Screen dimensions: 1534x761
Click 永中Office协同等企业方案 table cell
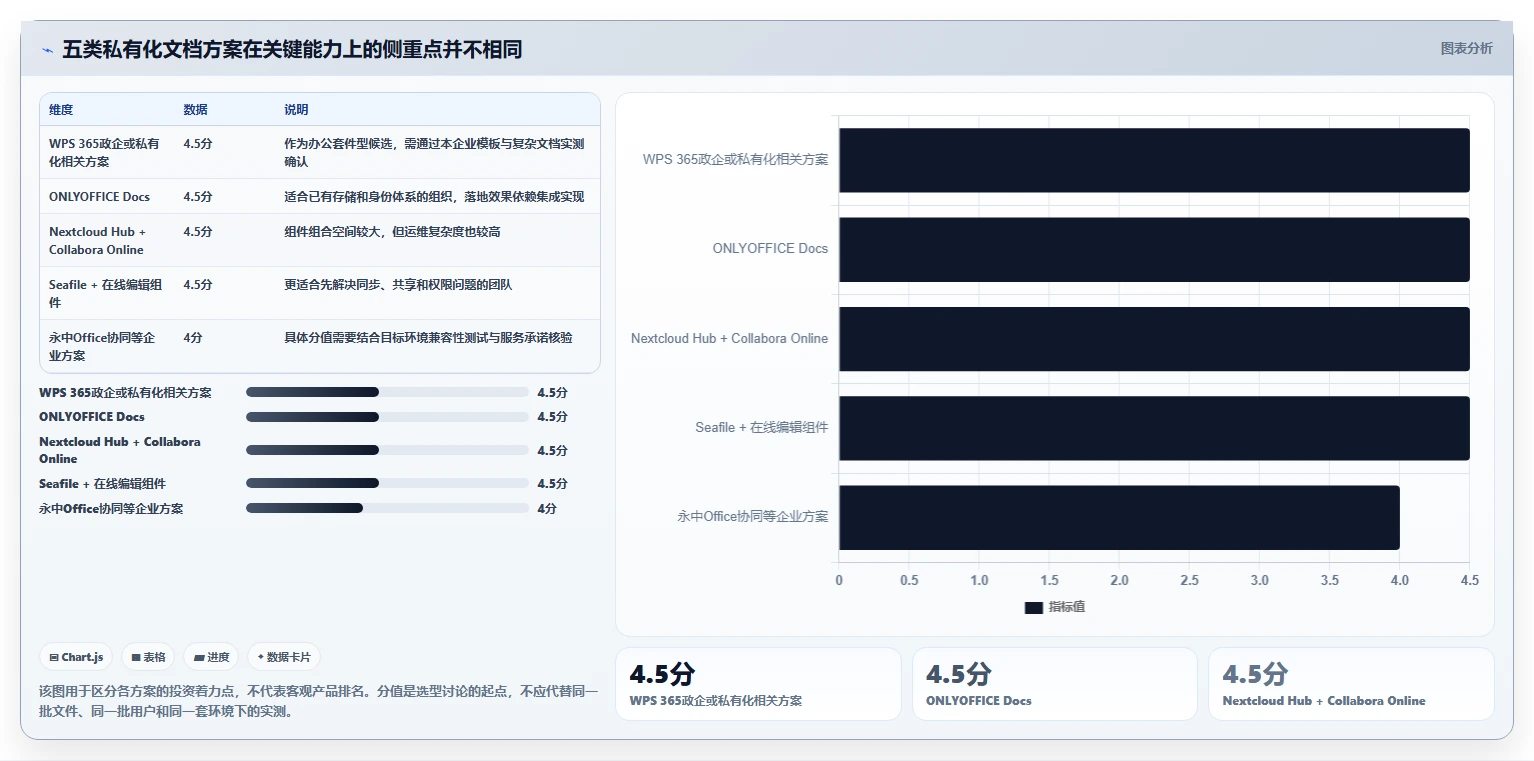tap(102, 346)
